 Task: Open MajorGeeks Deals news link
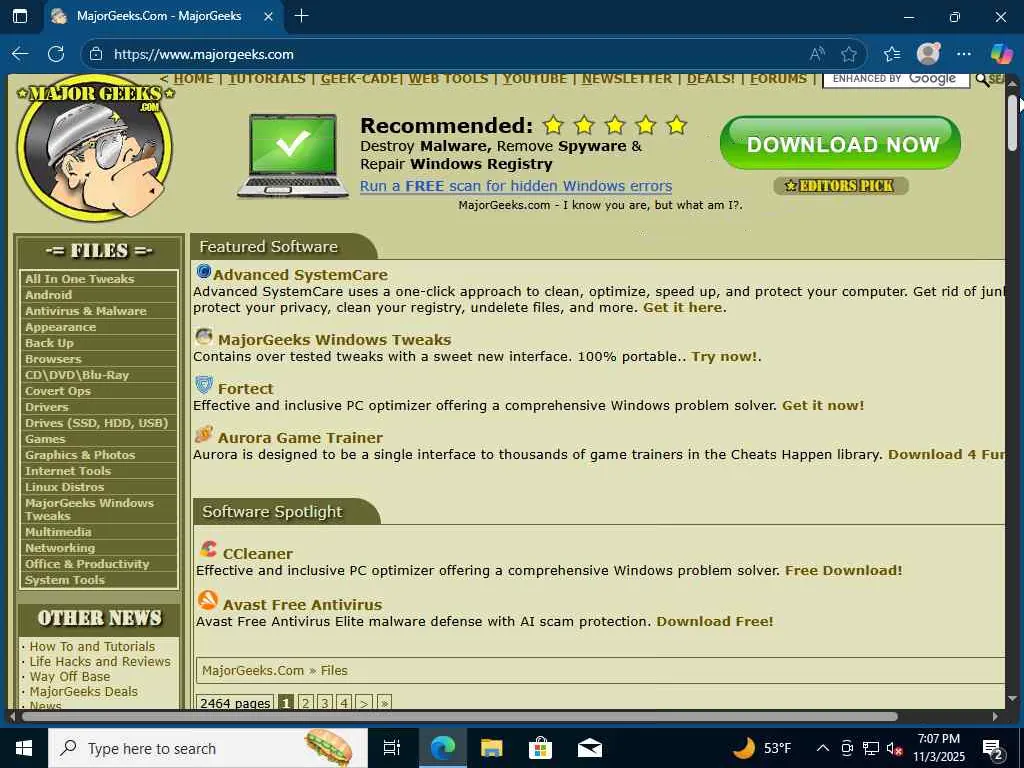(x=84, y=692)
